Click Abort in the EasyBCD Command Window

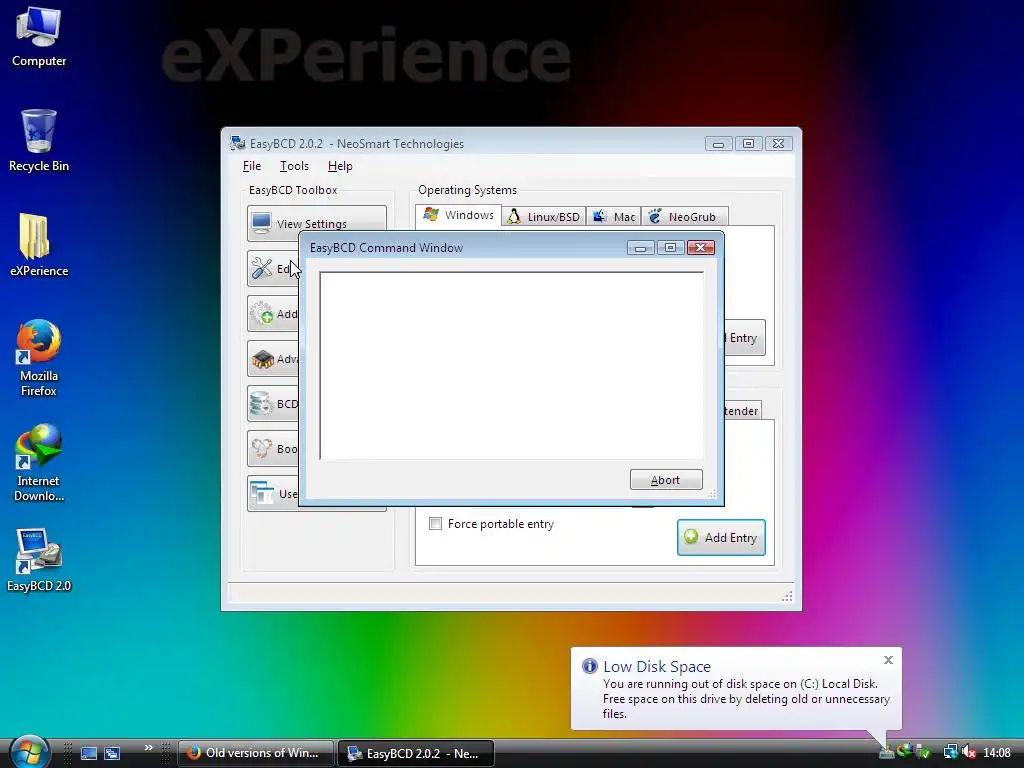(666, 479)
